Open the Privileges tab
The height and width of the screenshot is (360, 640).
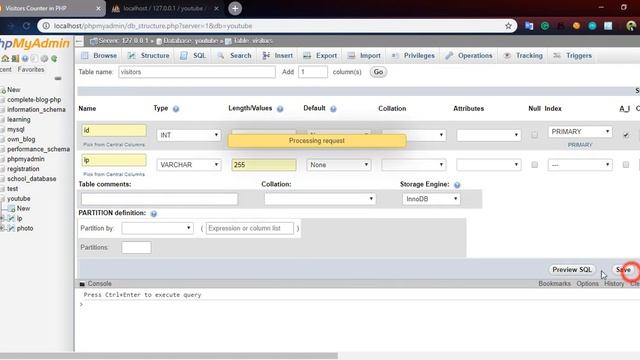pyautogui.click(x=413, y=56)
